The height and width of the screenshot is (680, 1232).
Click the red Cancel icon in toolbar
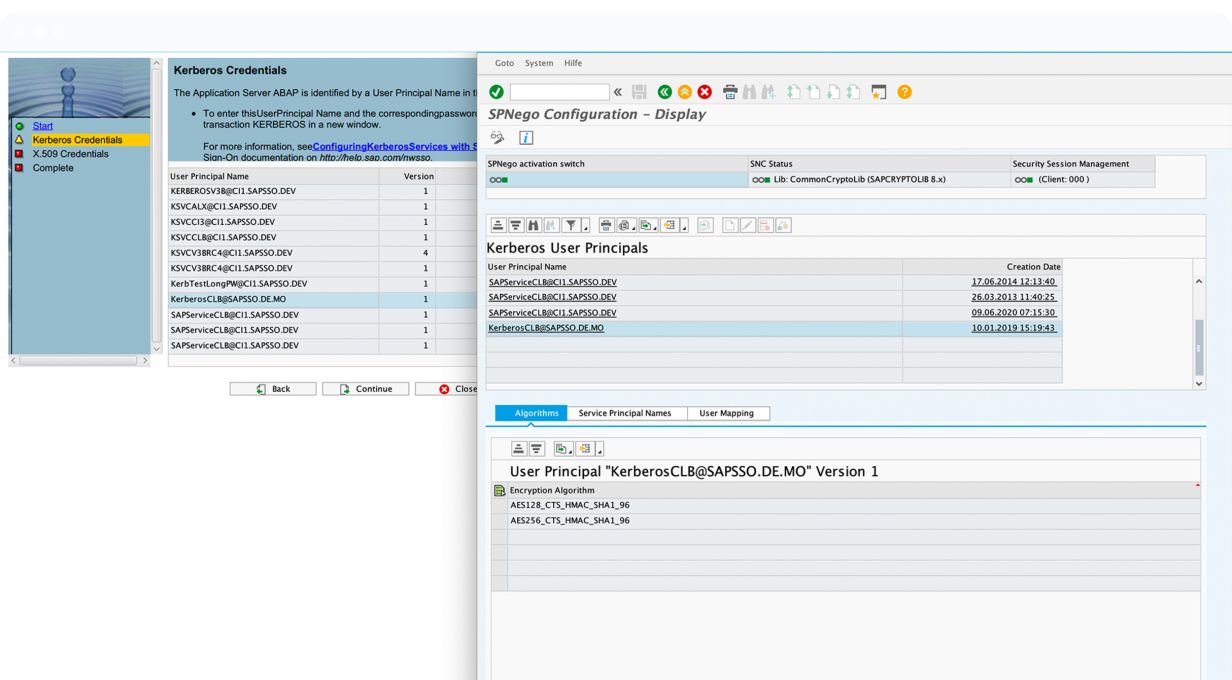(705, 92)
